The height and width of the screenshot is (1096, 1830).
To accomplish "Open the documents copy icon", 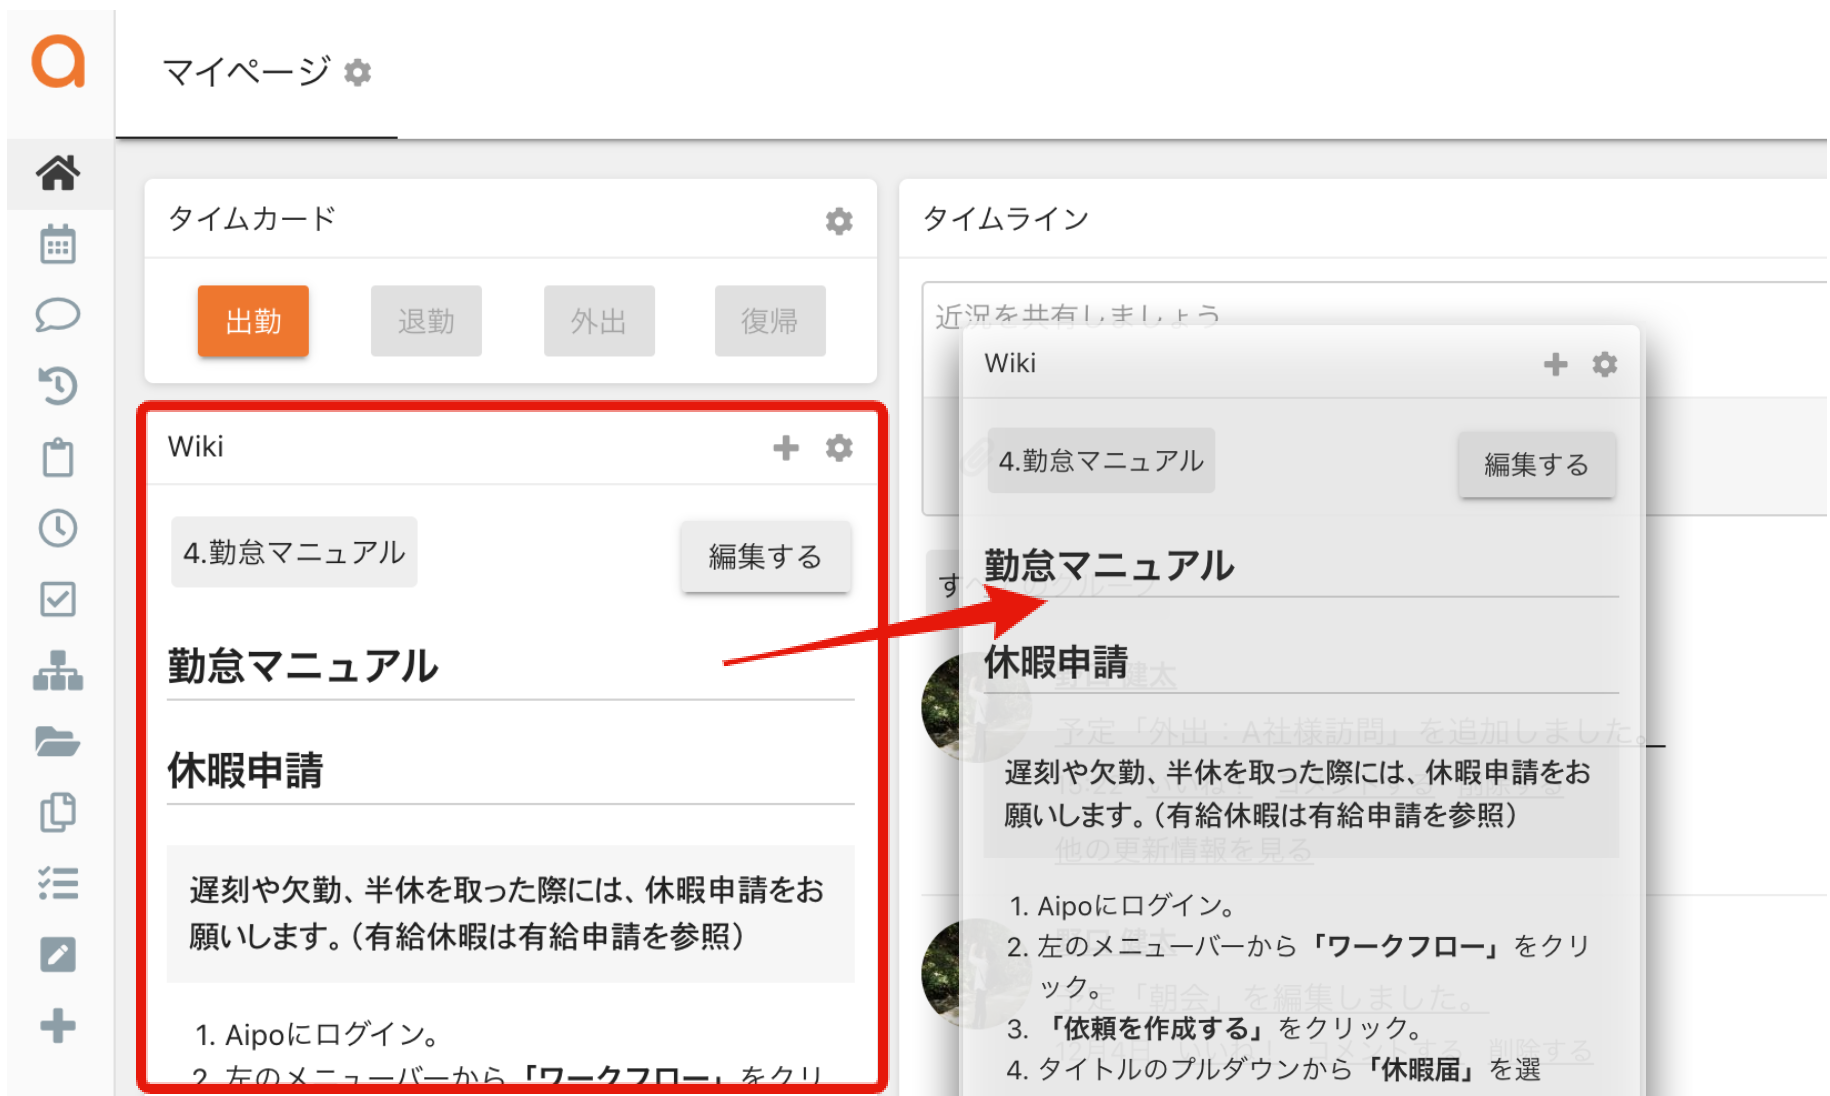I will coord(58,812).
